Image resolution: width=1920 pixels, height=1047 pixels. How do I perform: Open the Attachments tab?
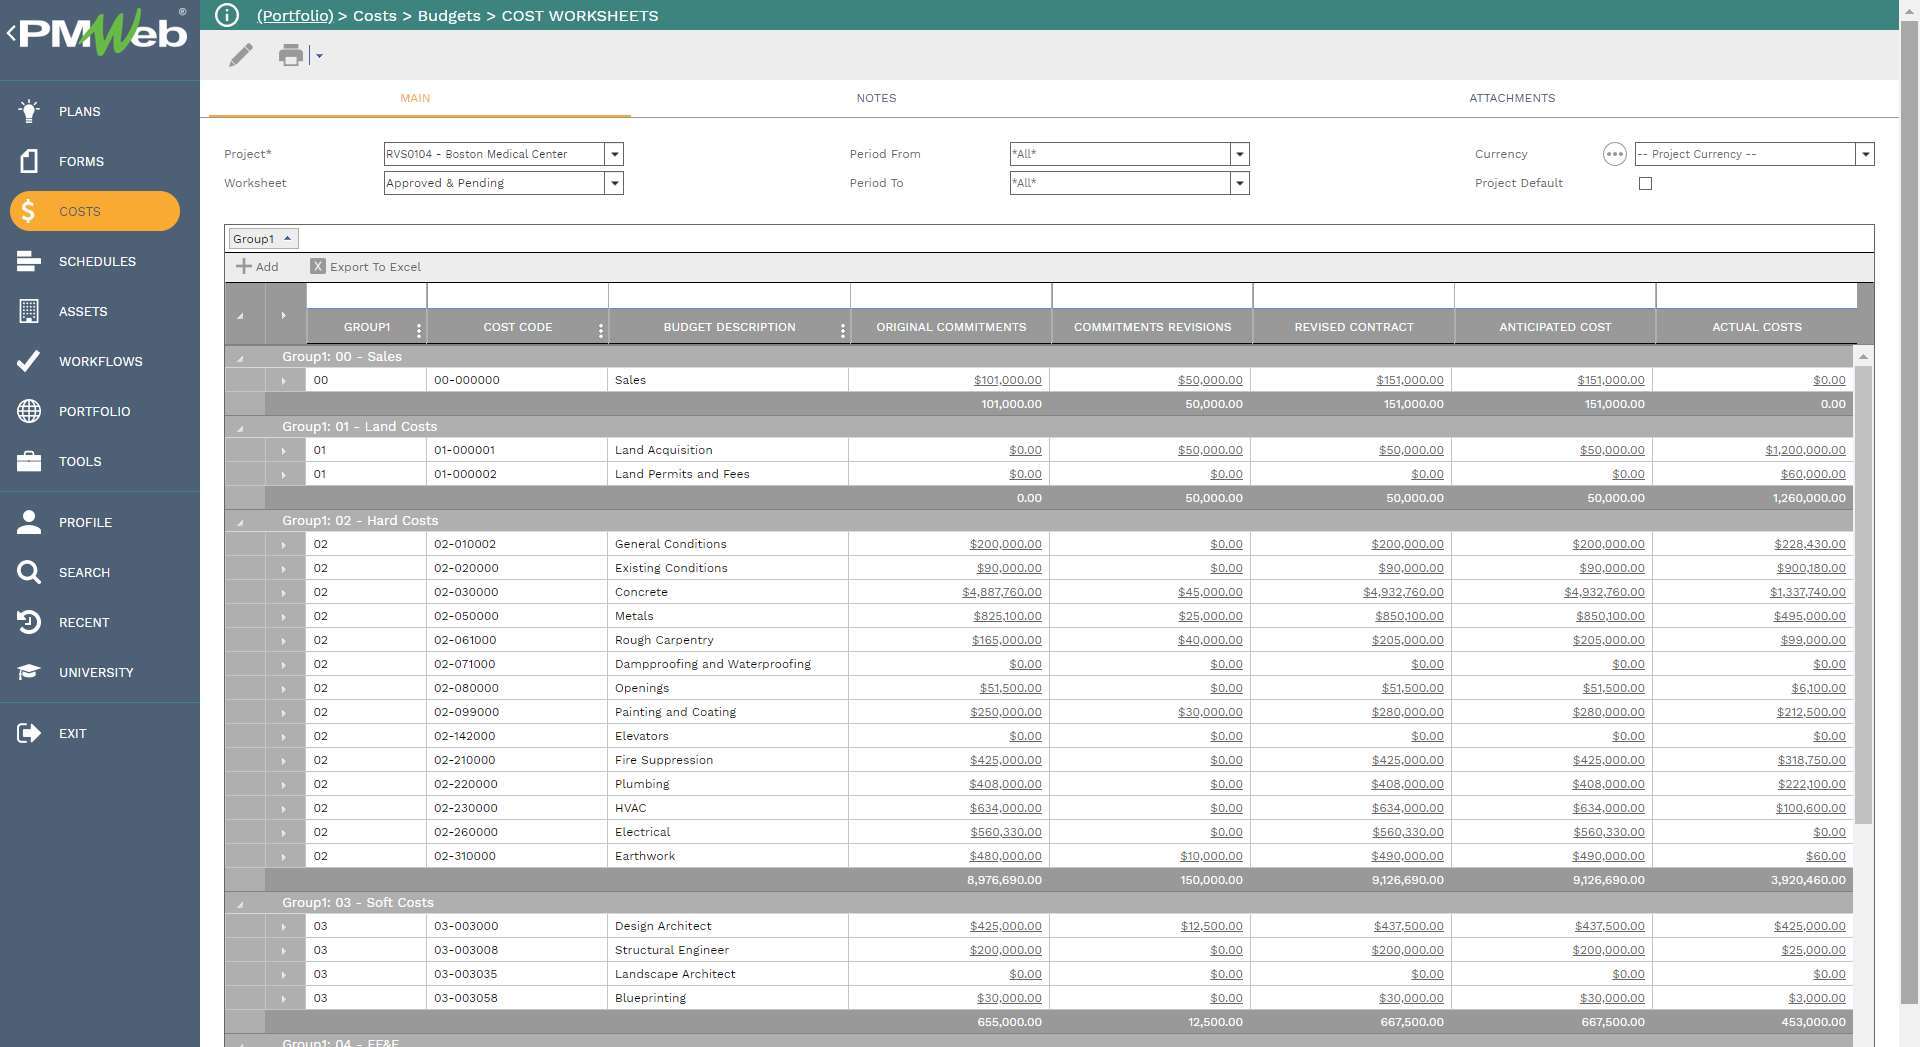tap(1511, 98)
